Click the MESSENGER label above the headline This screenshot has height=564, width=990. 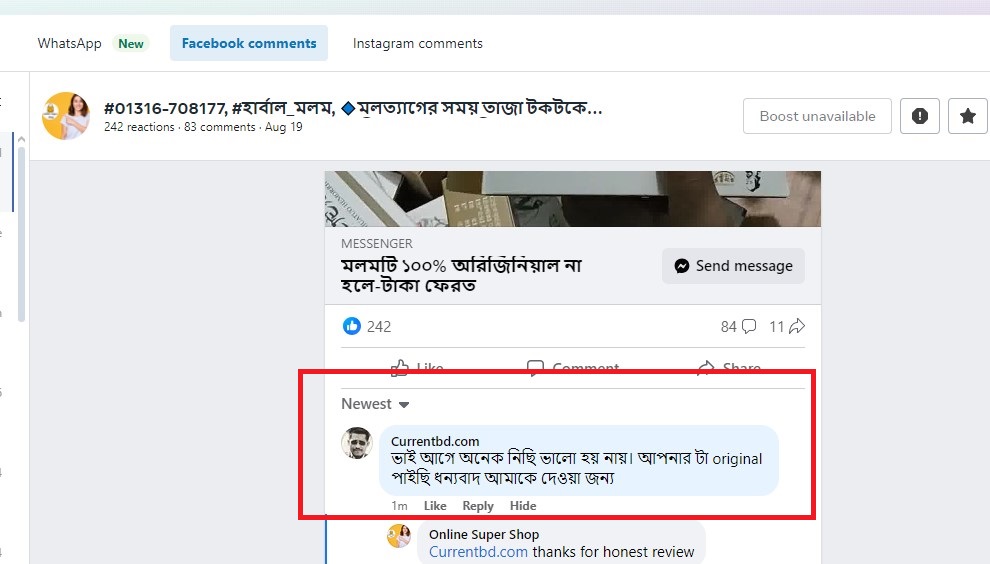(377, 244)
